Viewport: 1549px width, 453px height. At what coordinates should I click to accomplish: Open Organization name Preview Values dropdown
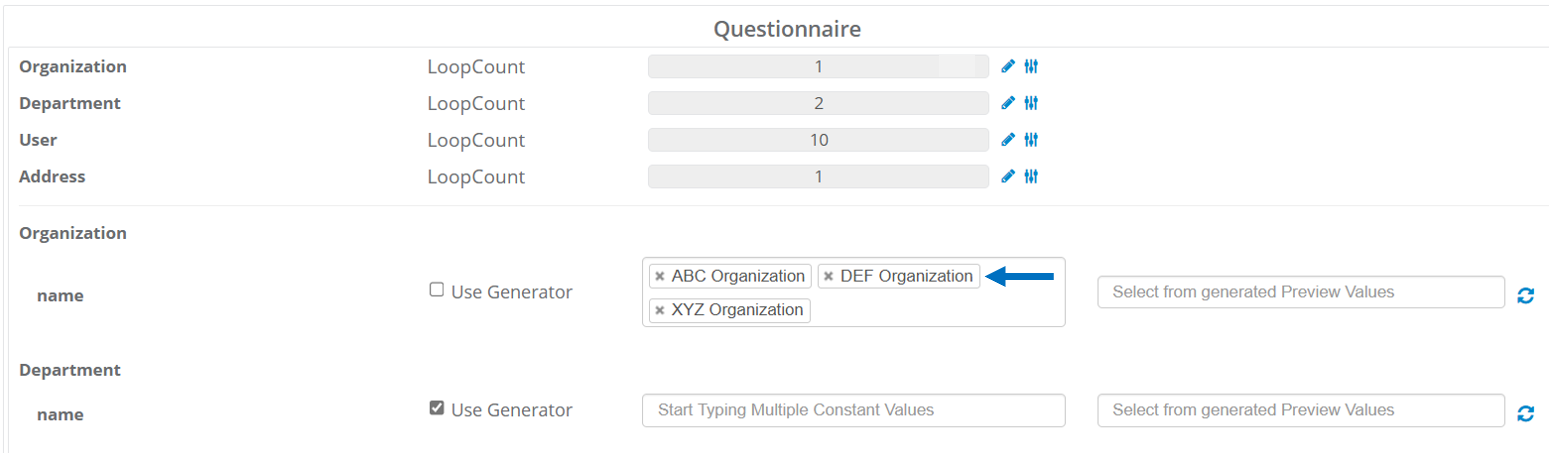[1300, 292]
